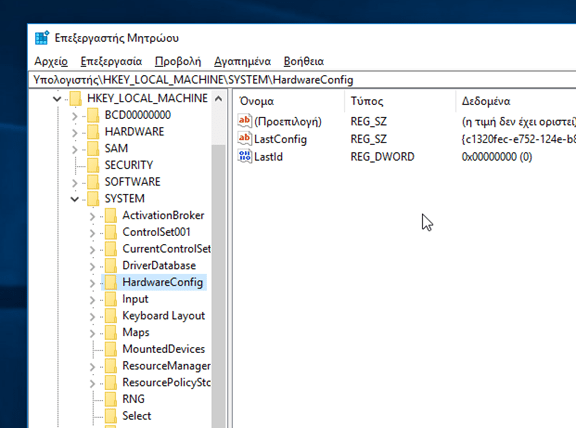This screenshot has width=576, height=428.
Task: Select the HardwareConfig folder icon
Action: (111, 282)
